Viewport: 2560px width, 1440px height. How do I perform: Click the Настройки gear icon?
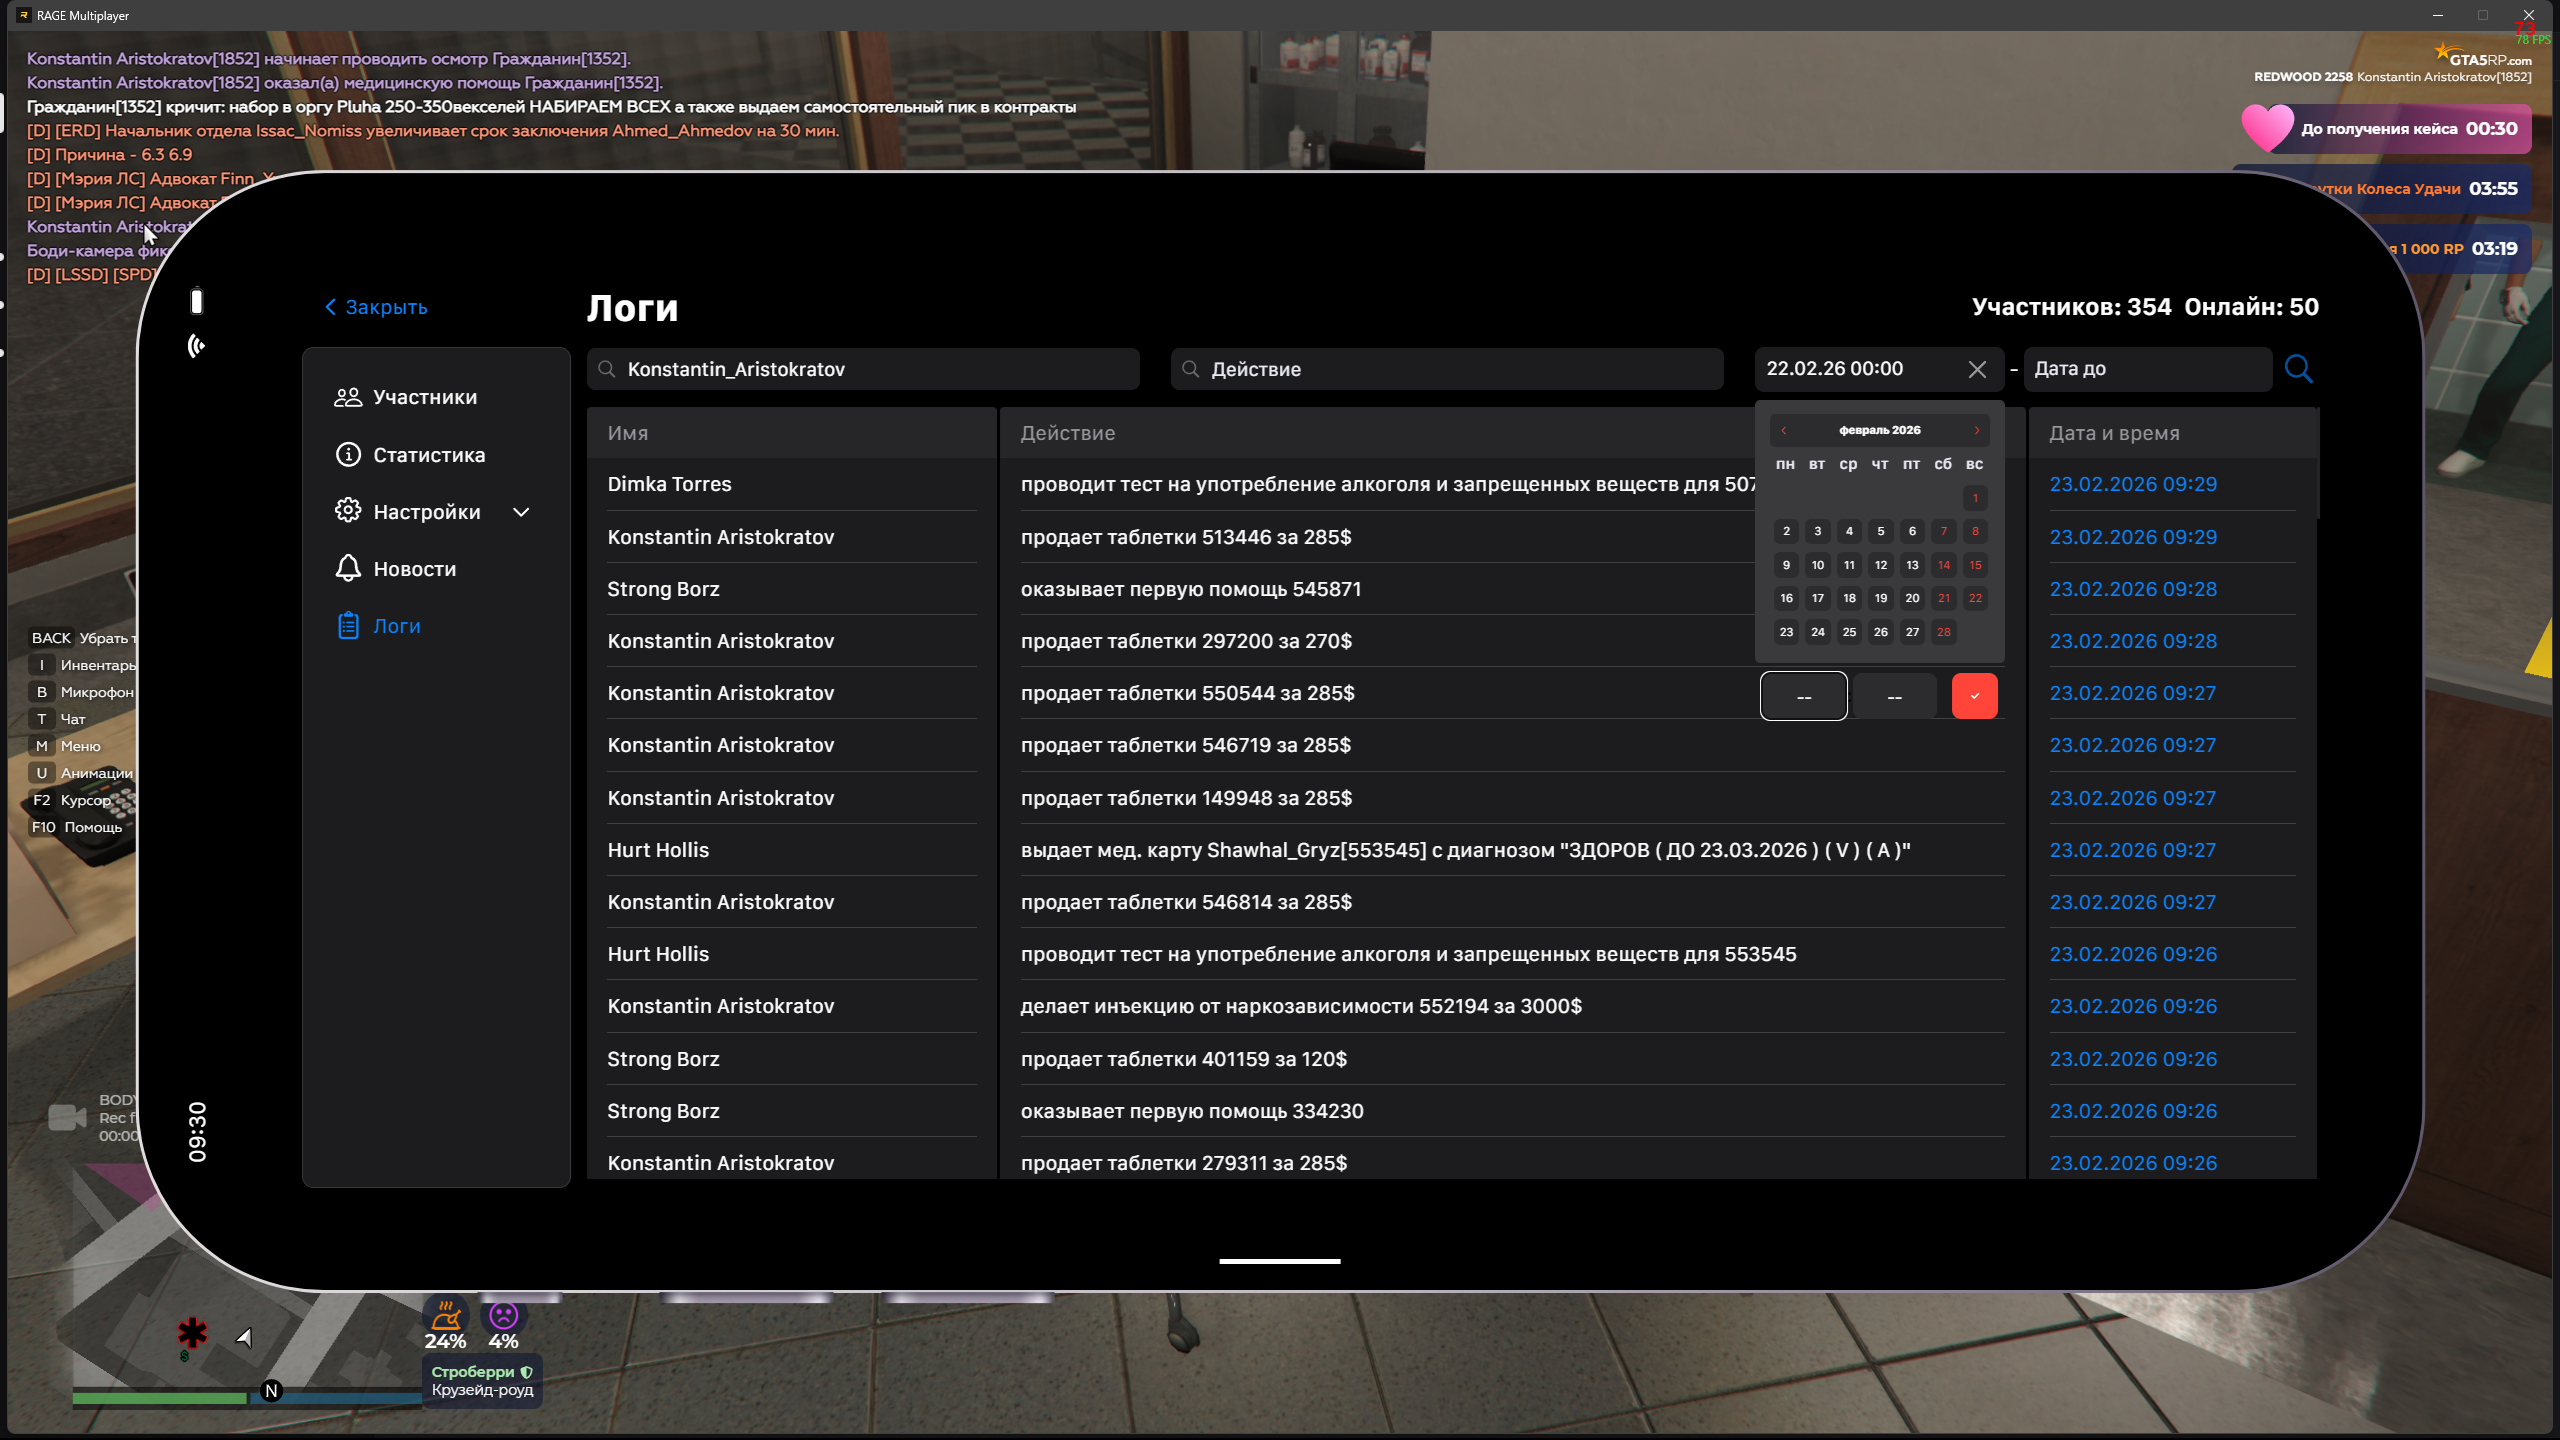(x=347, y=511)
